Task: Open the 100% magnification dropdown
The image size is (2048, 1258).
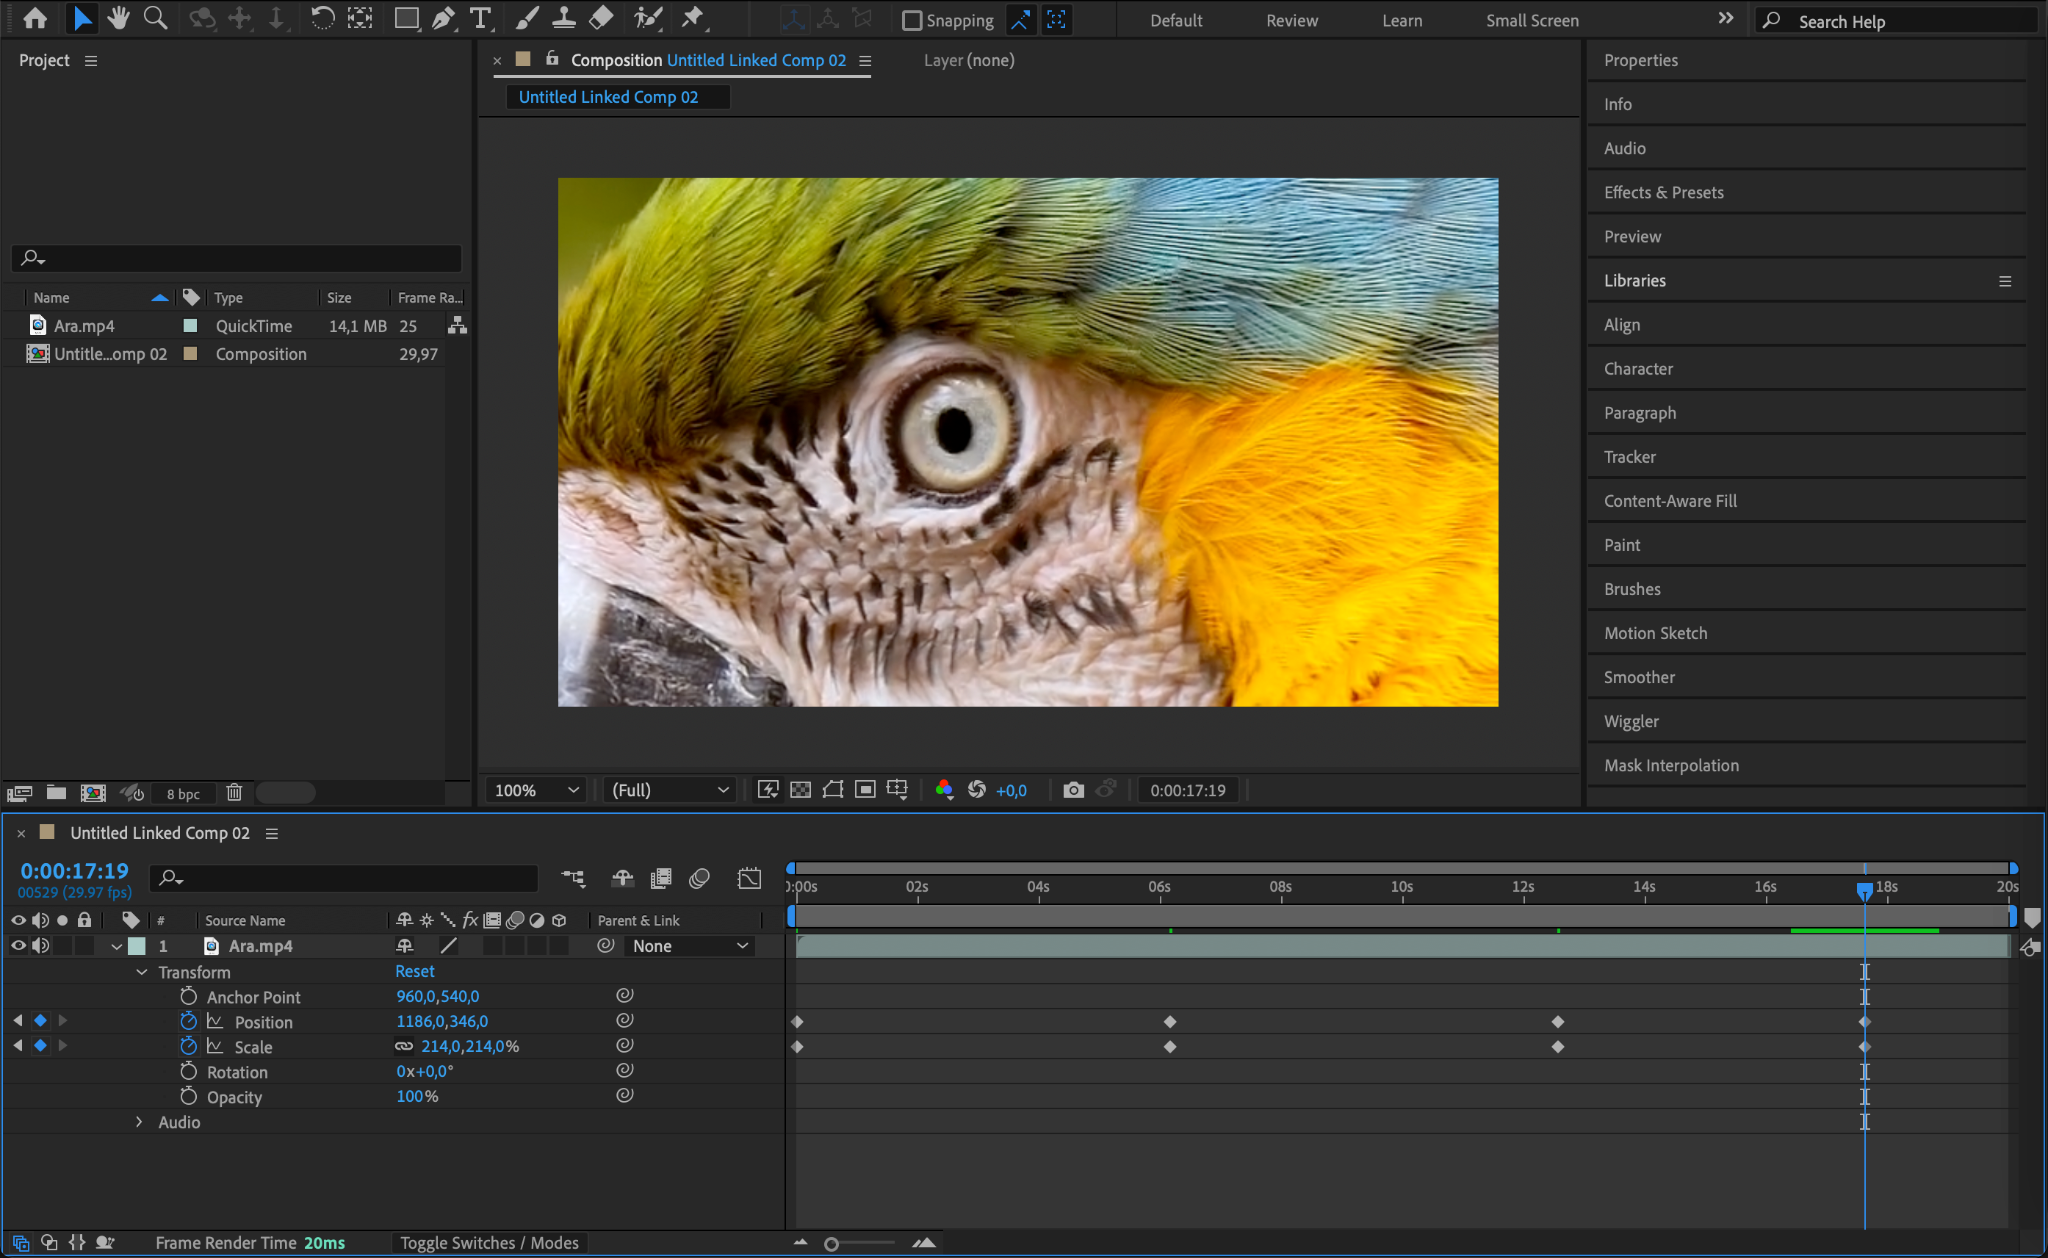Action: [x=537, y=790]
